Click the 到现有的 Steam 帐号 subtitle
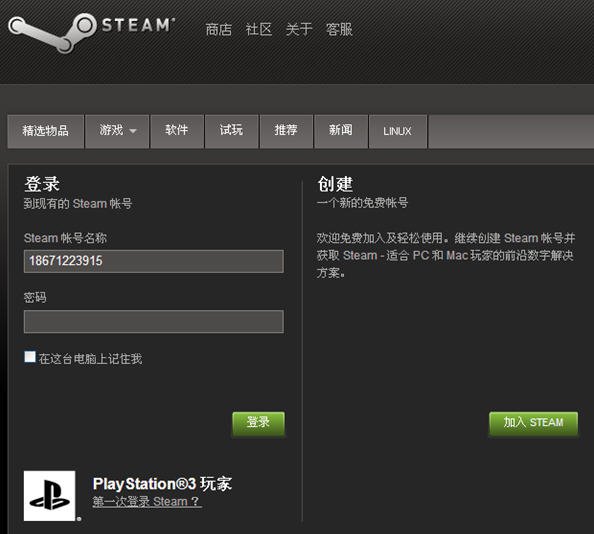This screenshot has height=534, width=594. pos(78,204)
